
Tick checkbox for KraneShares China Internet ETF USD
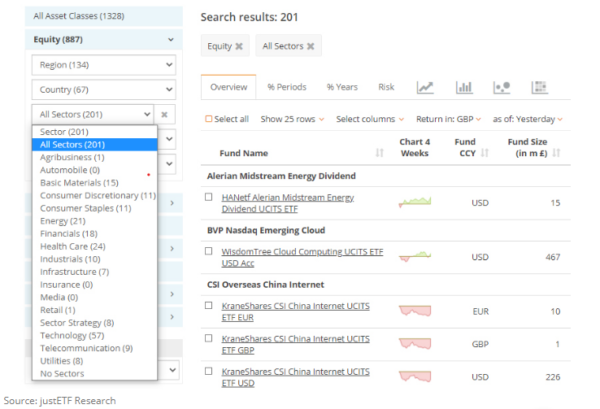[209, 371]
